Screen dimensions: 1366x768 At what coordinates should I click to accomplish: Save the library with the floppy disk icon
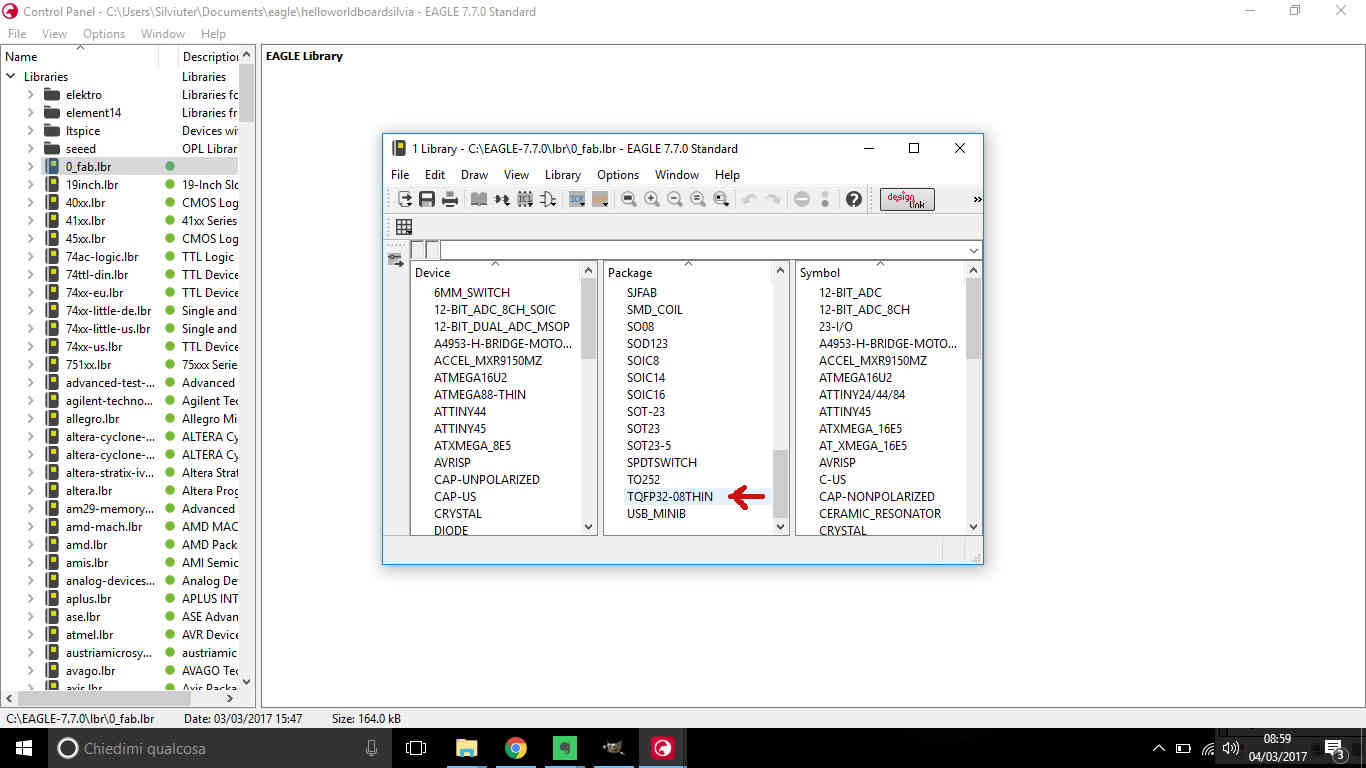coord(427,199)
